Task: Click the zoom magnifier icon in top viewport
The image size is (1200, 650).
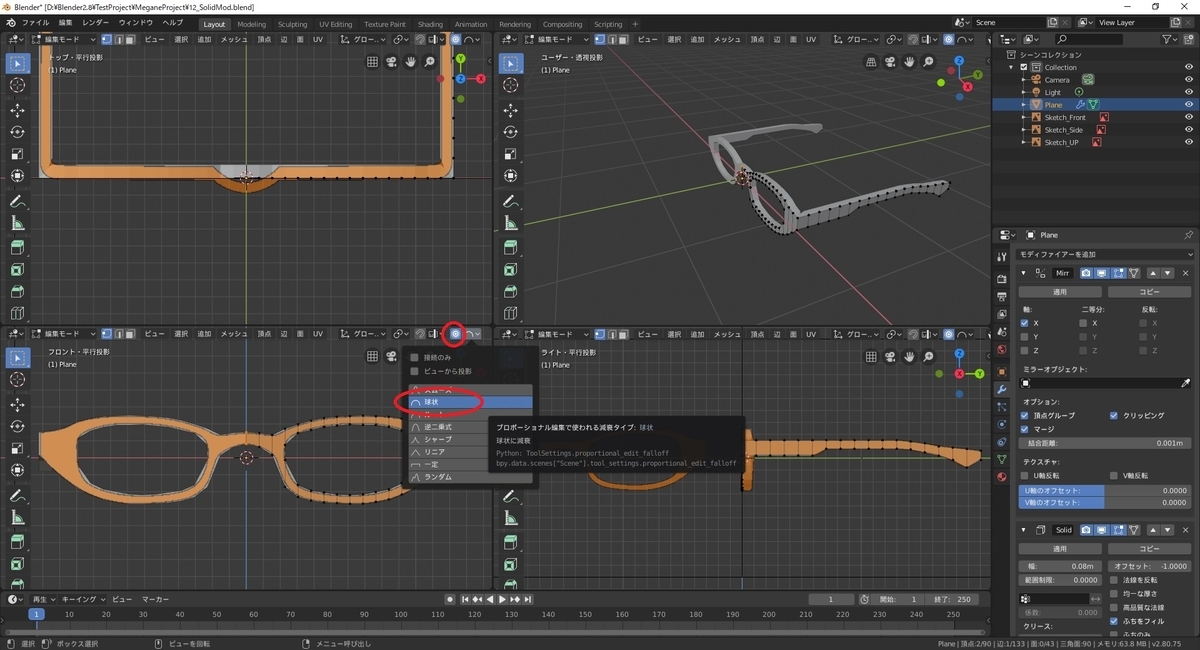Action: 430,62
